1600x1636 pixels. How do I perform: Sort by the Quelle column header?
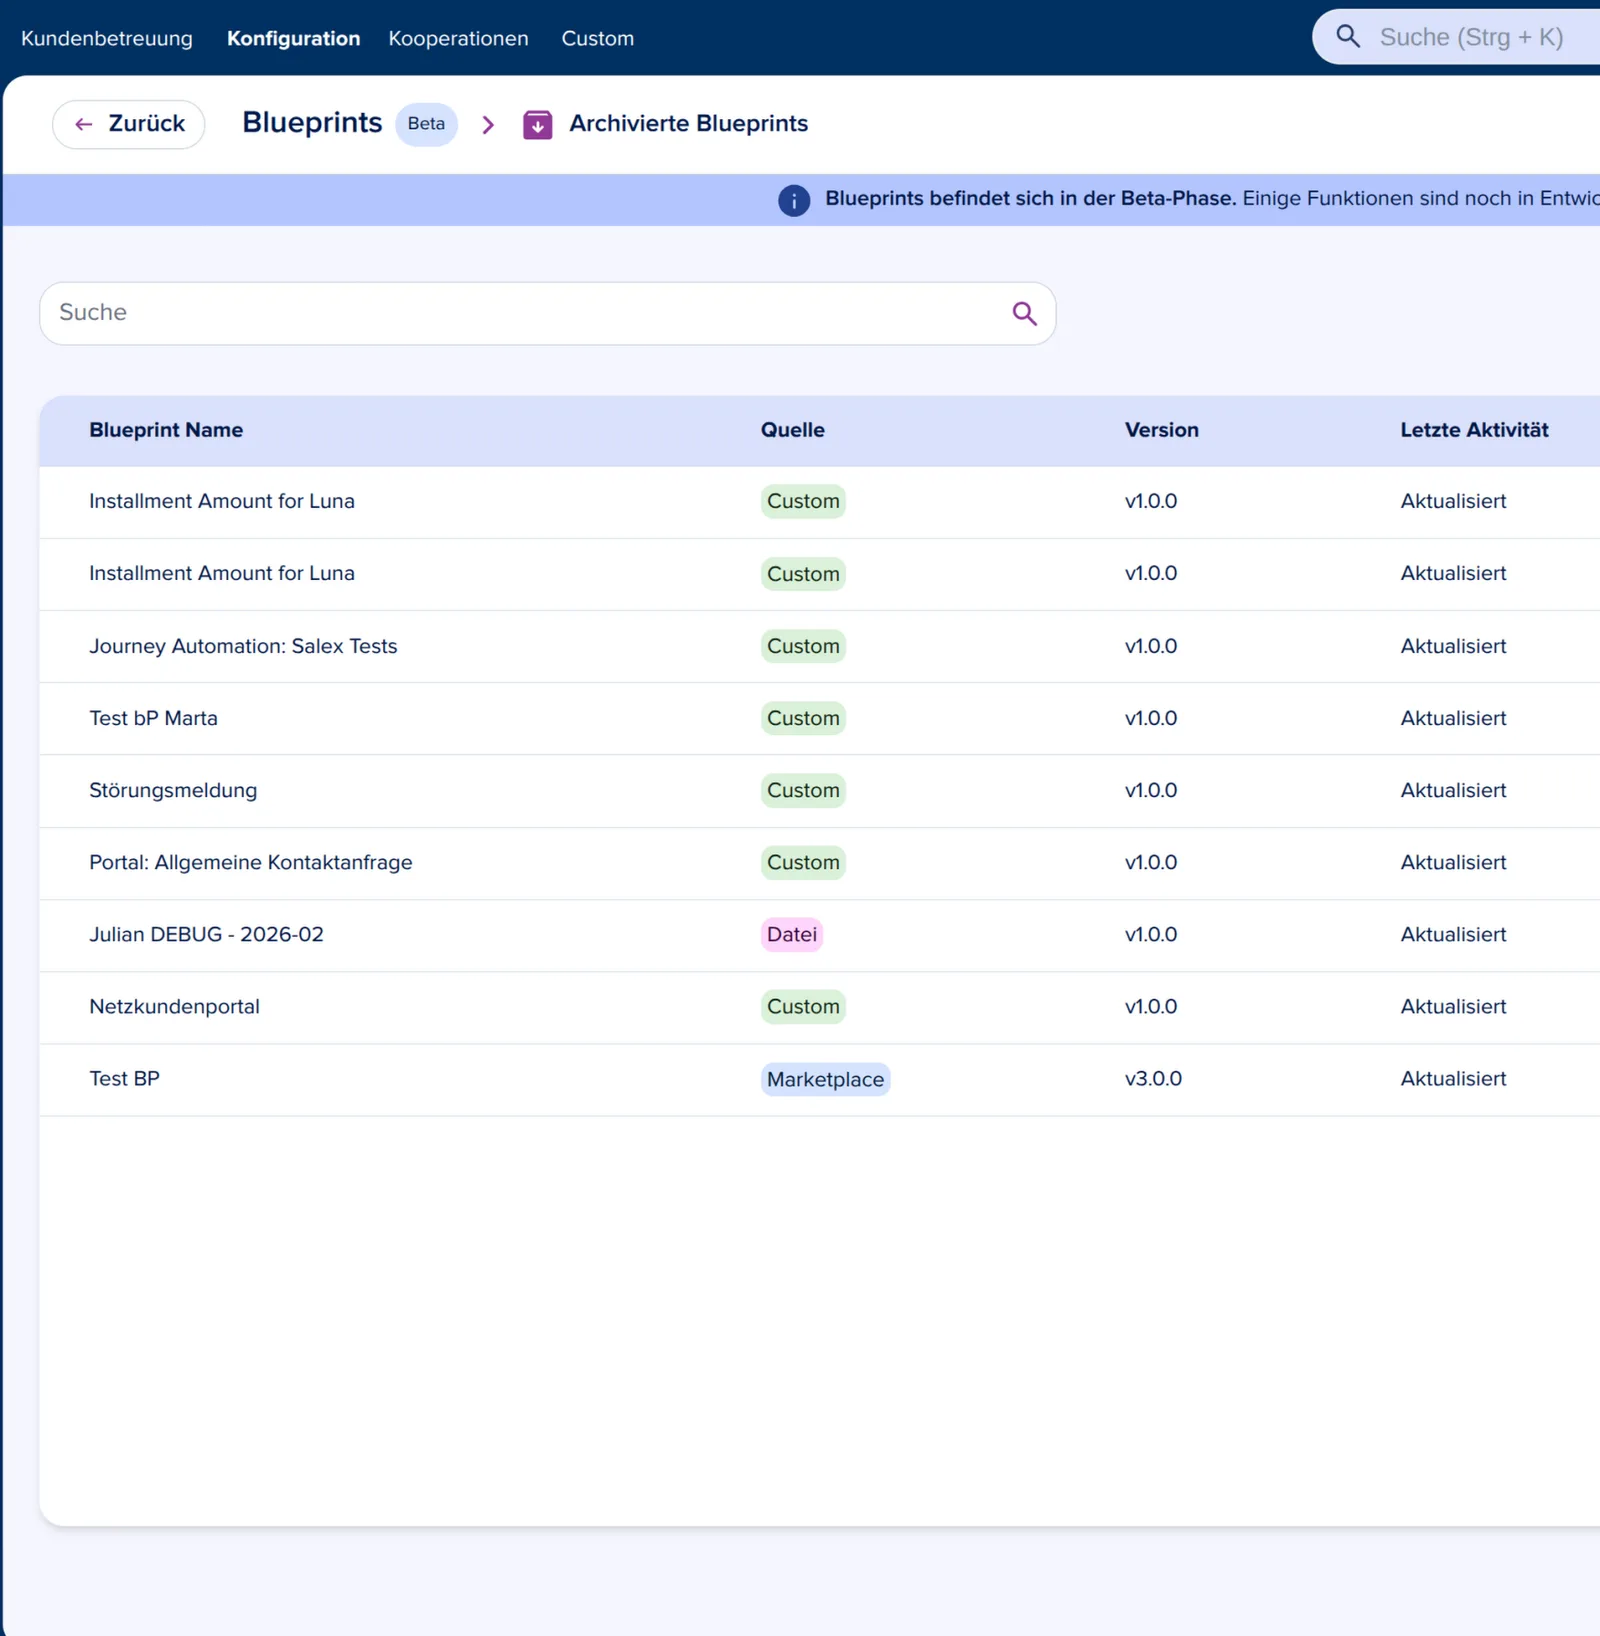click(x=792, y=430)
